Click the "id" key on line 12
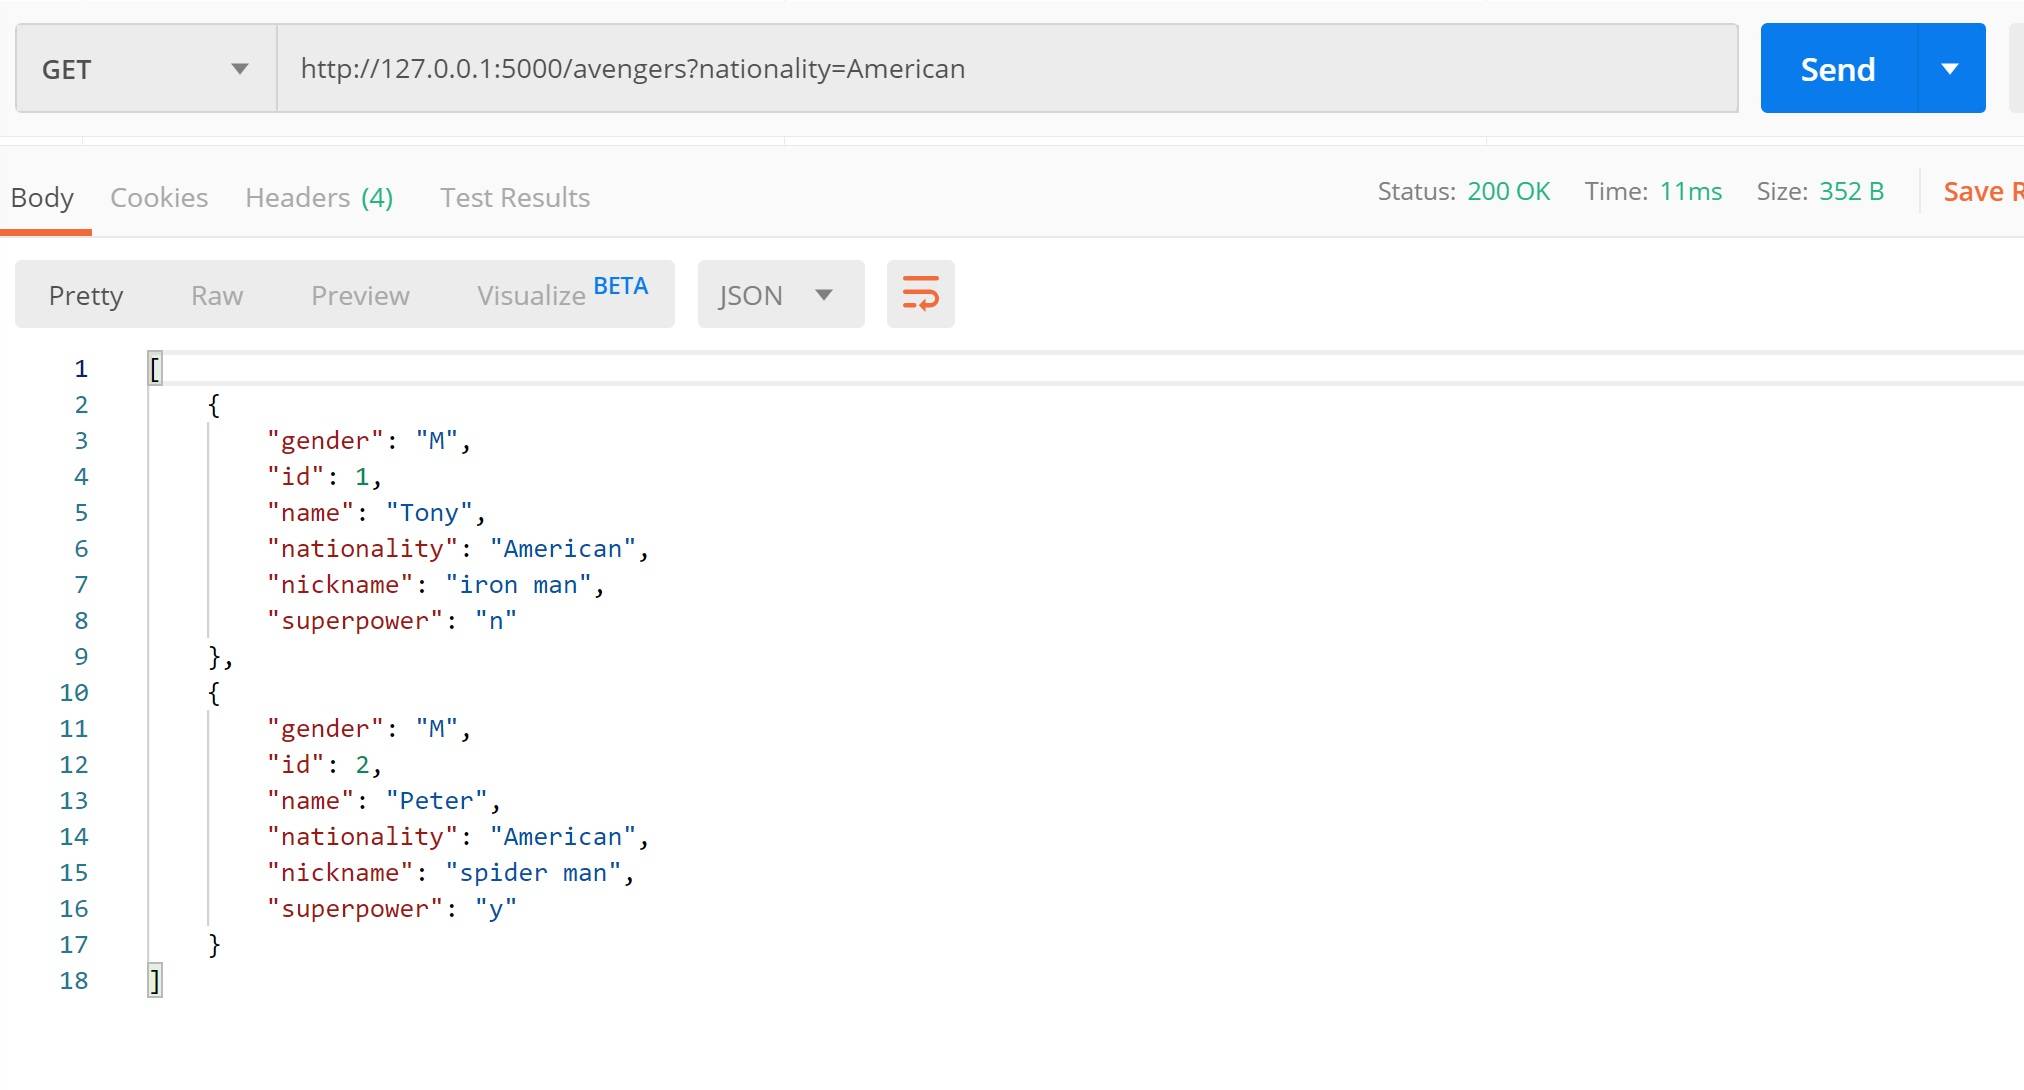 pyautogui.click(x=296, y=765)
